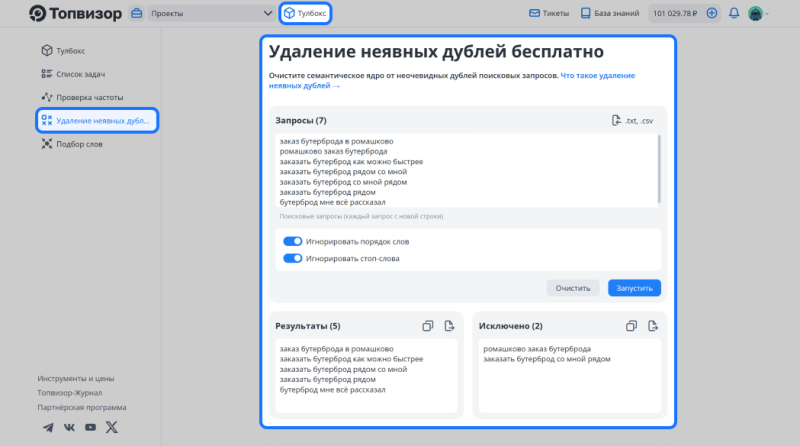Open the VK icon
The height and width of the screenshot is (446, 800).
point(69,428)
